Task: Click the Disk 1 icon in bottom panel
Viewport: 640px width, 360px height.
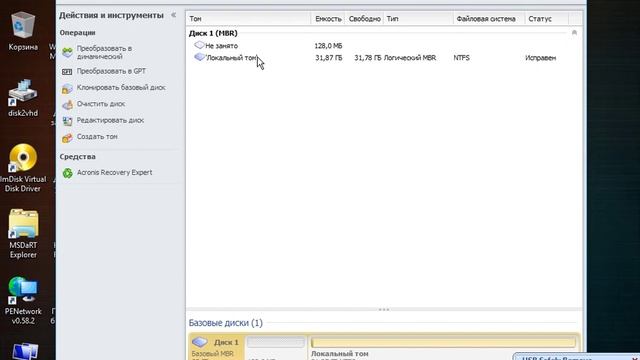Action: coord(200,342)
